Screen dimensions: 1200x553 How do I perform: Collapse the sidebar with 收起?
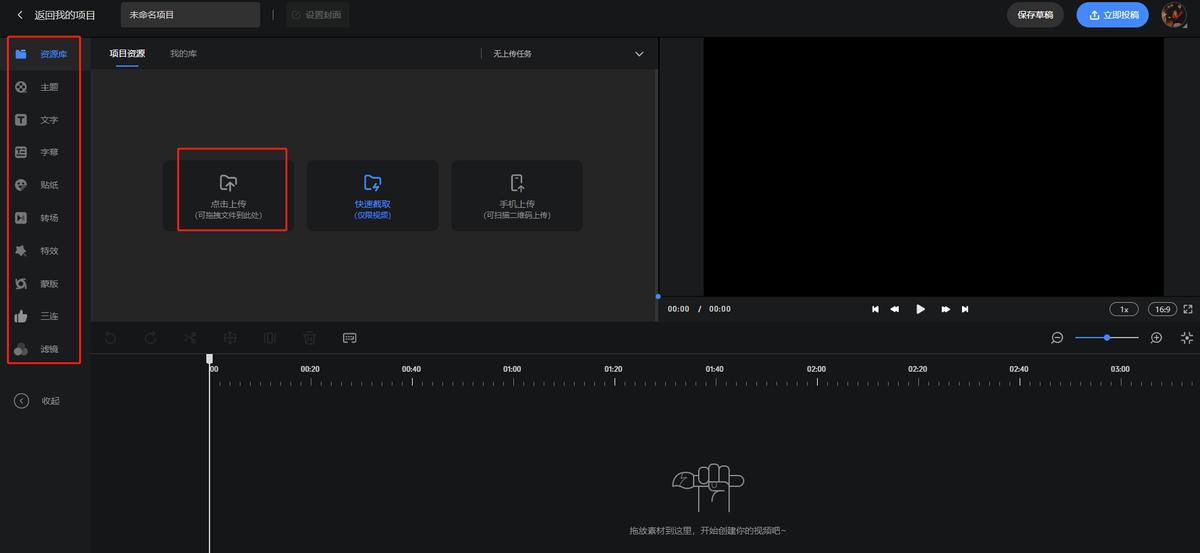[38, 401]
